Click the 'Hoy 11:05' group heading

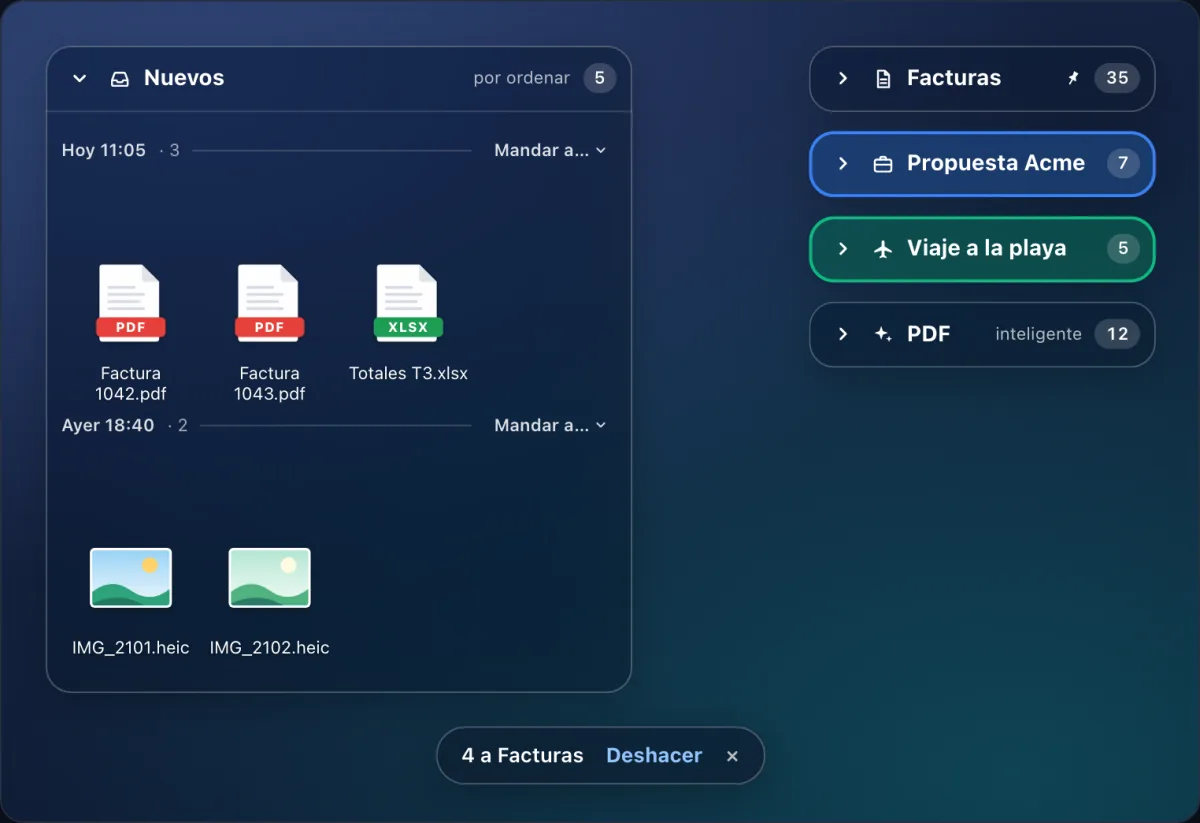click(104, 150)
